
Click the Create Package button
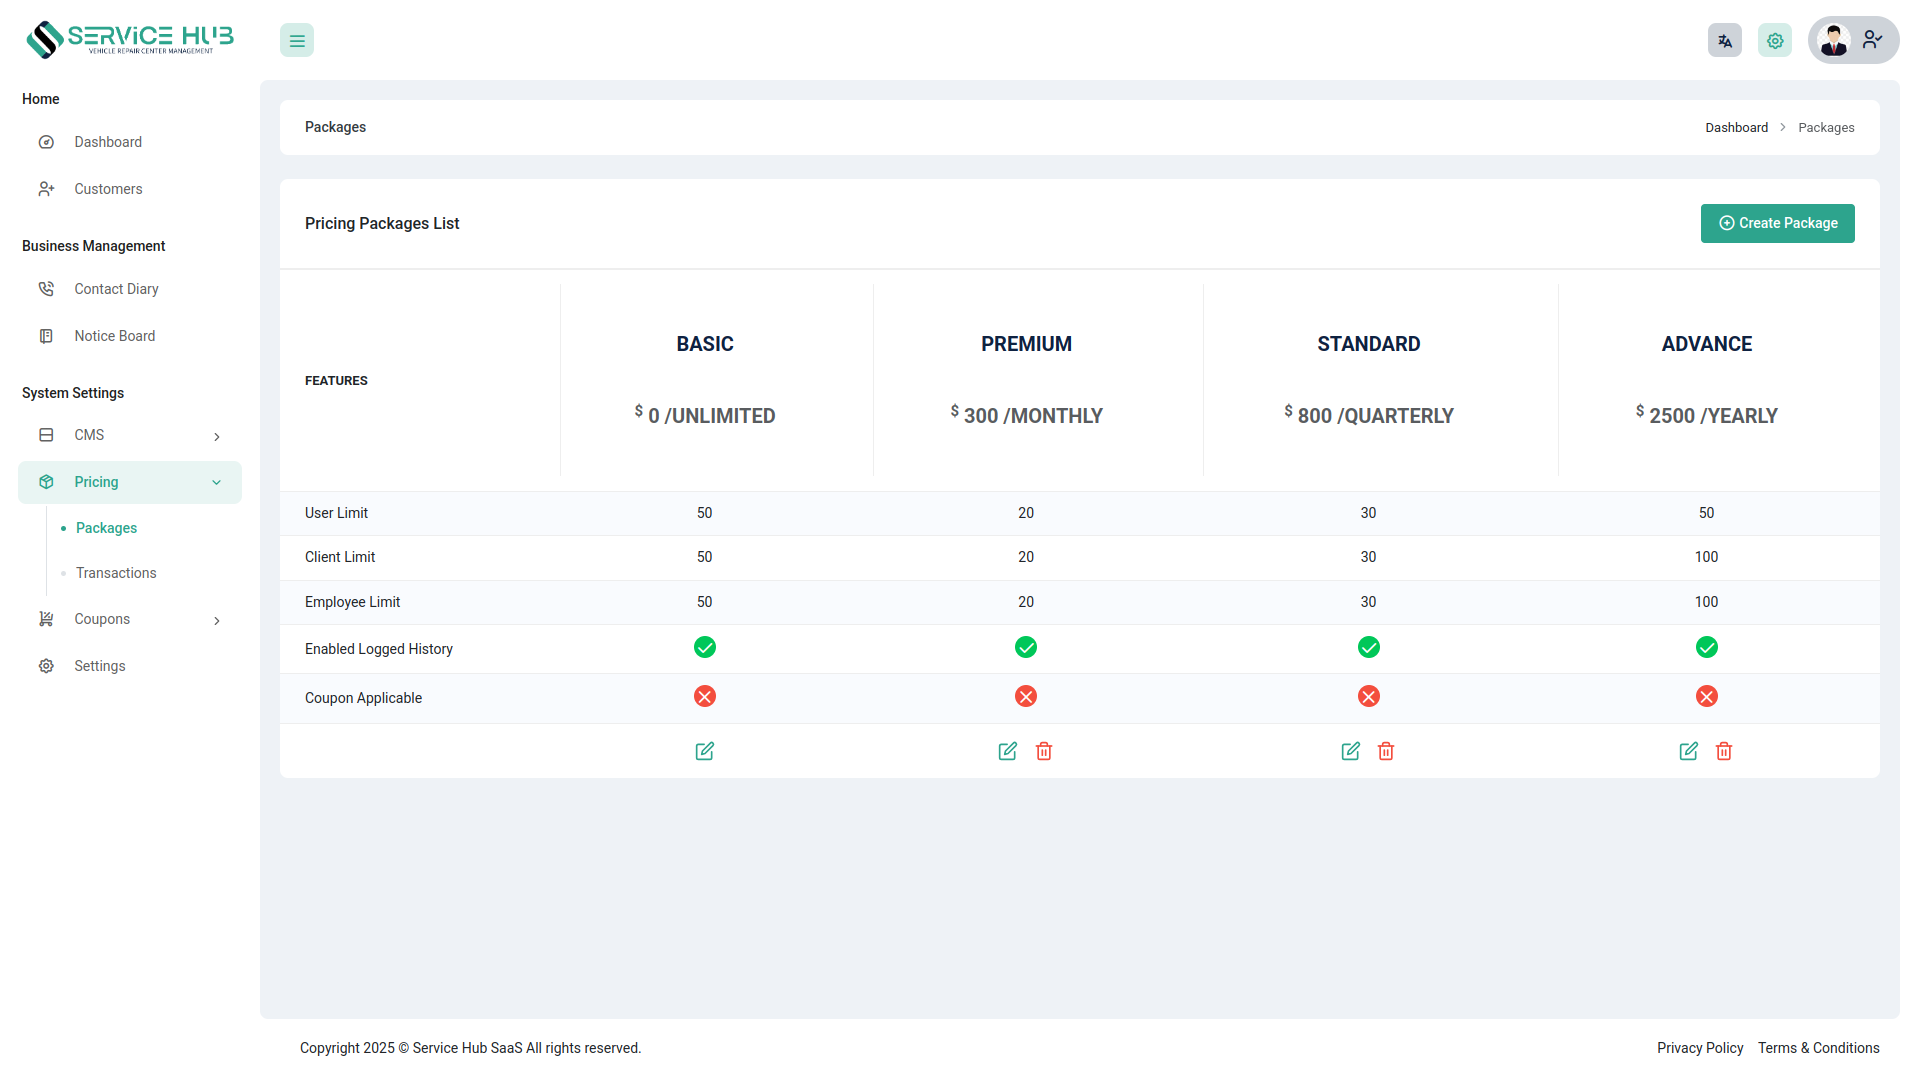click(1777, 223)
